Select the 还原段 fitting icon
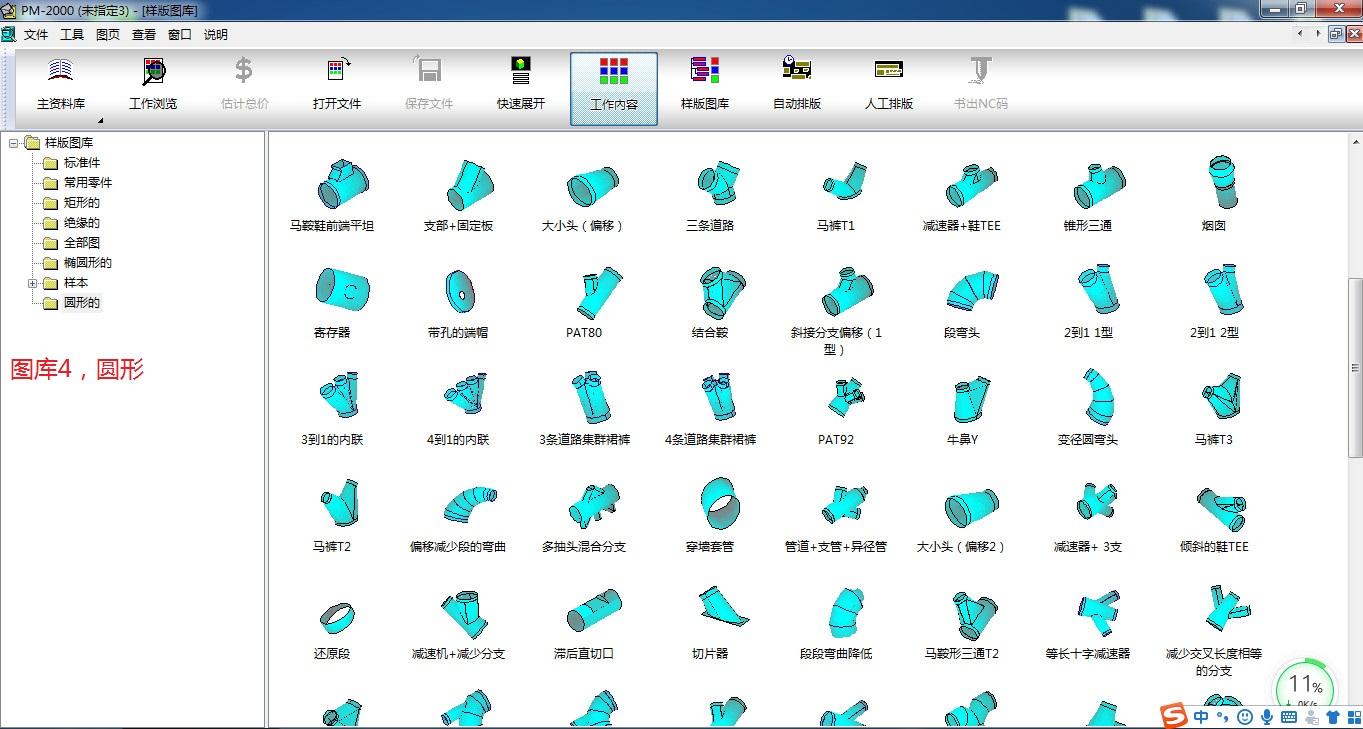The width and height of the screenshot is (1363, 729). click(335, 618)
